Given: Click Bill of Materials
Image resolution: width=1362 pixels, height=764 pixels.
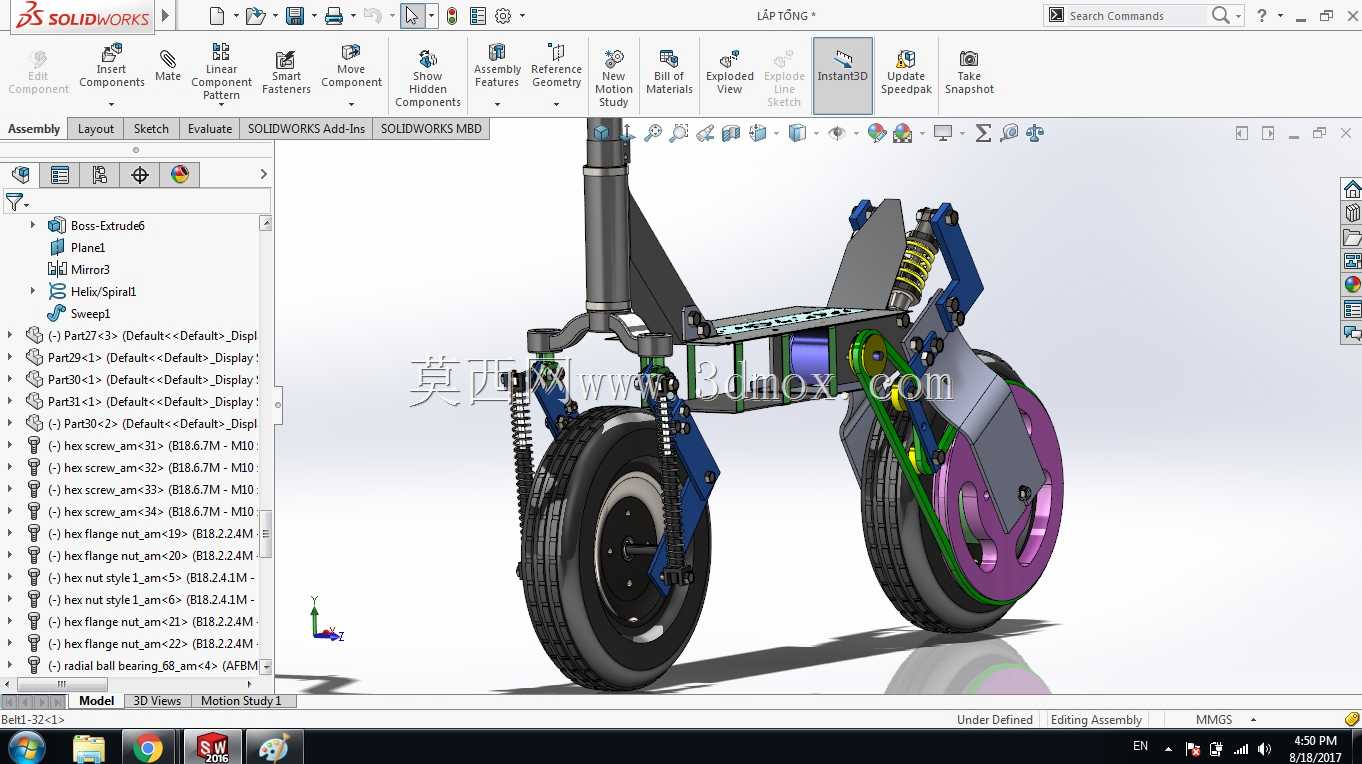Looking at the screenshot, I should [x=669, y=72].
